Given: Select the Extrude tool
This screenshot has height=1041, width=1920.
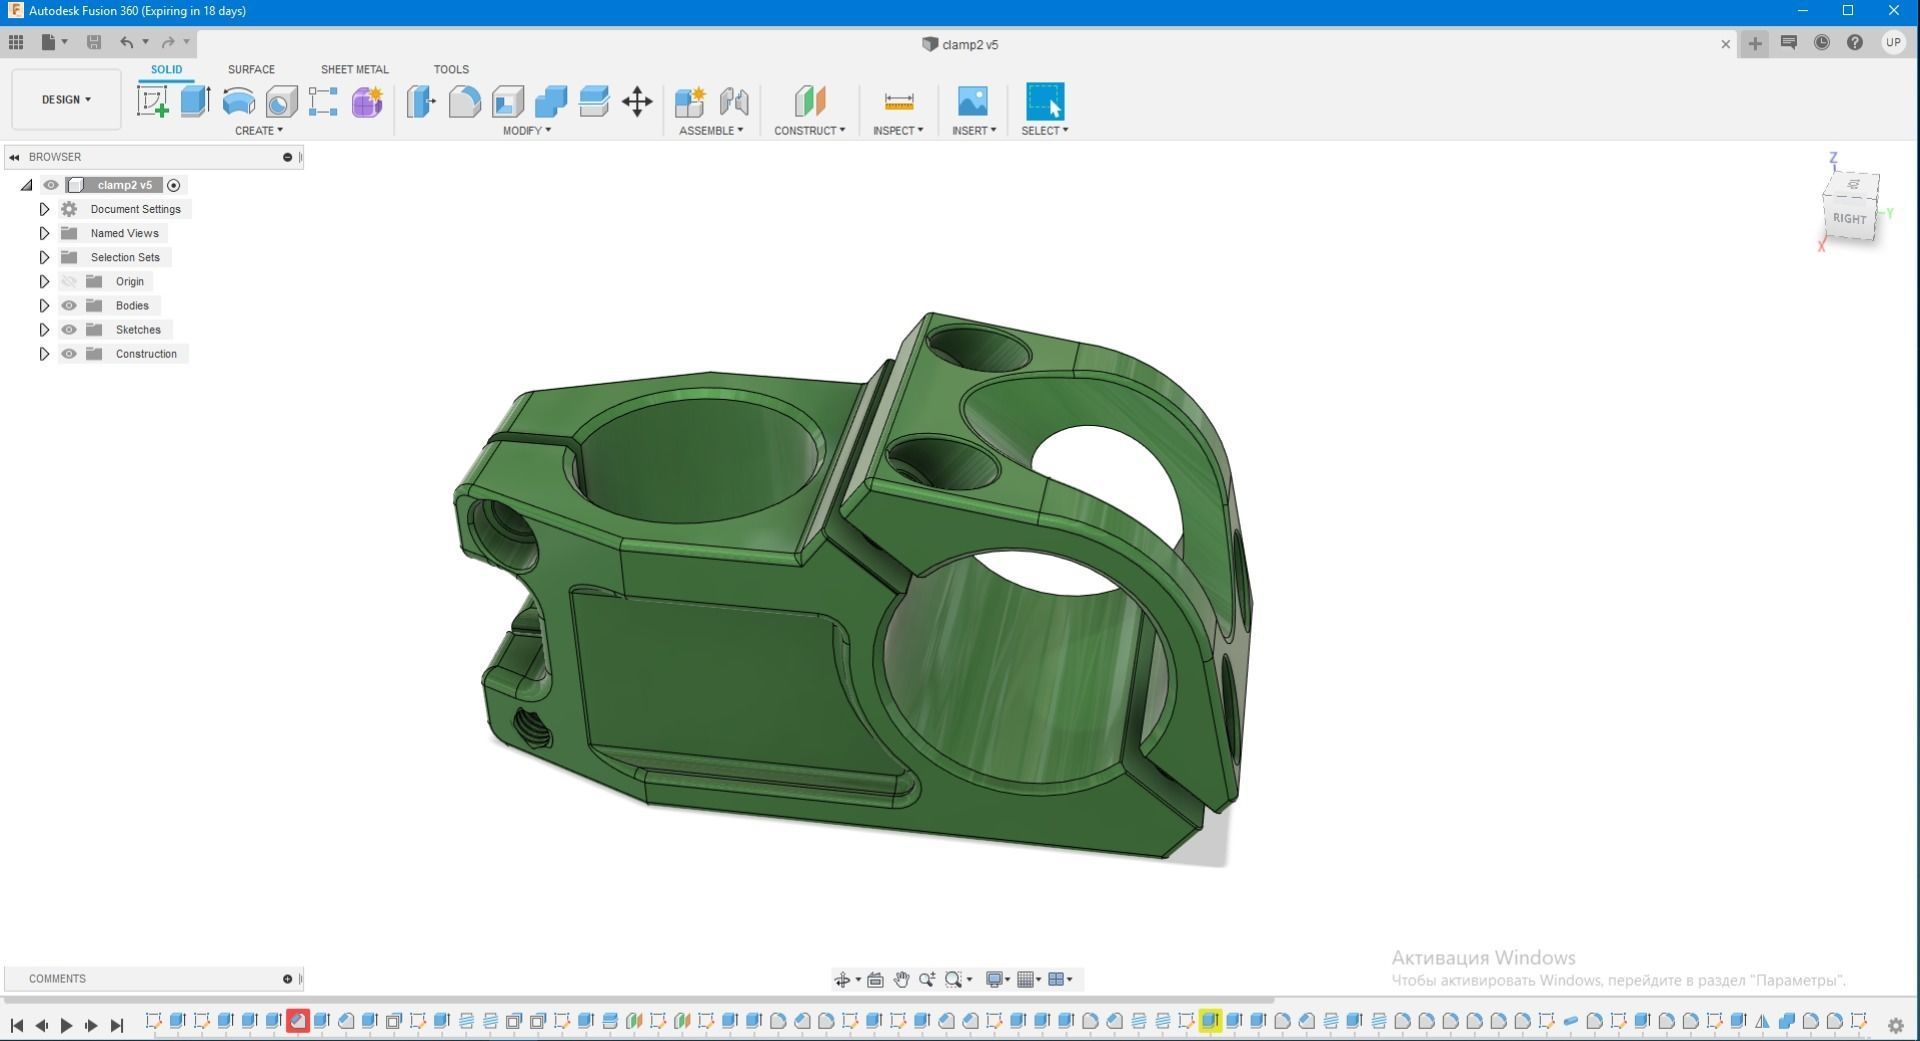Looking at the screenshot, I should coord(195,101).
